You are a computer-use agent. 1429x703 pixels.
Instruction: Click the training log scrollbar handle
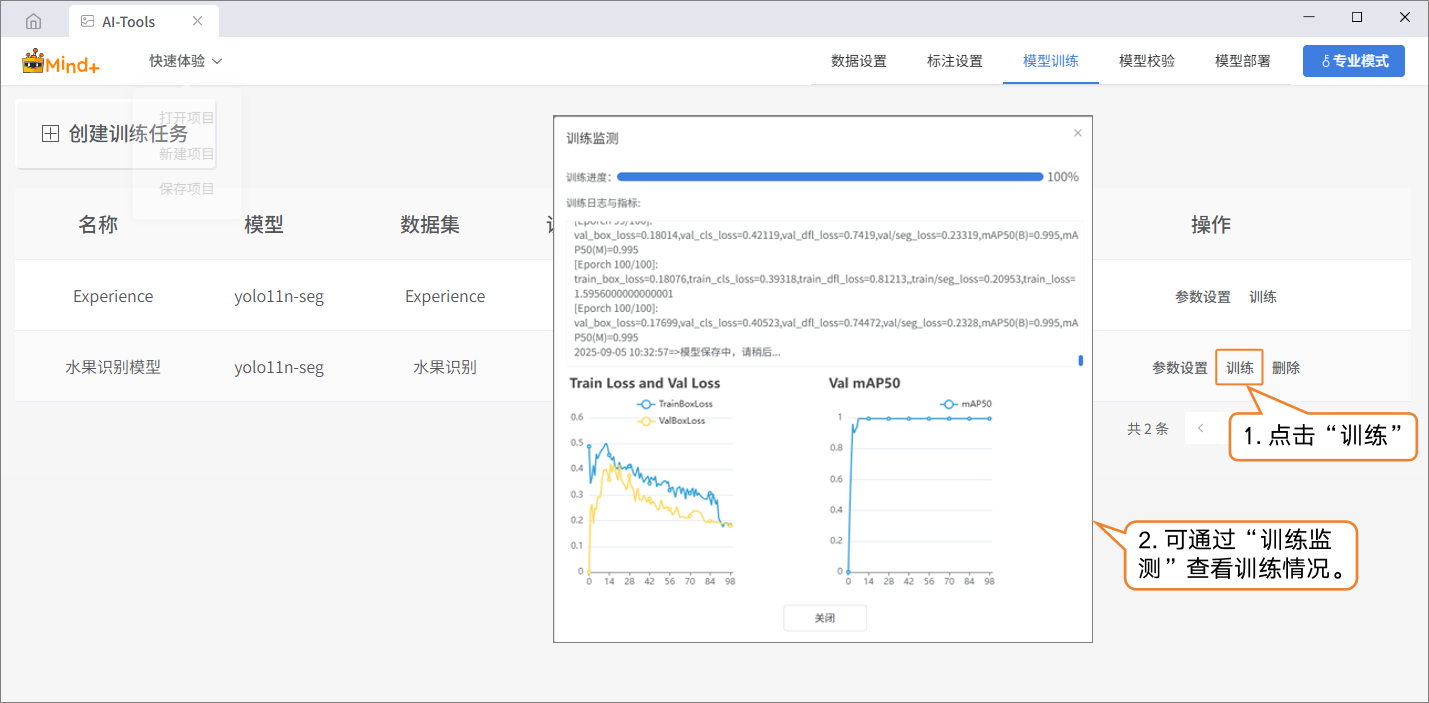tap(1080, 360)
